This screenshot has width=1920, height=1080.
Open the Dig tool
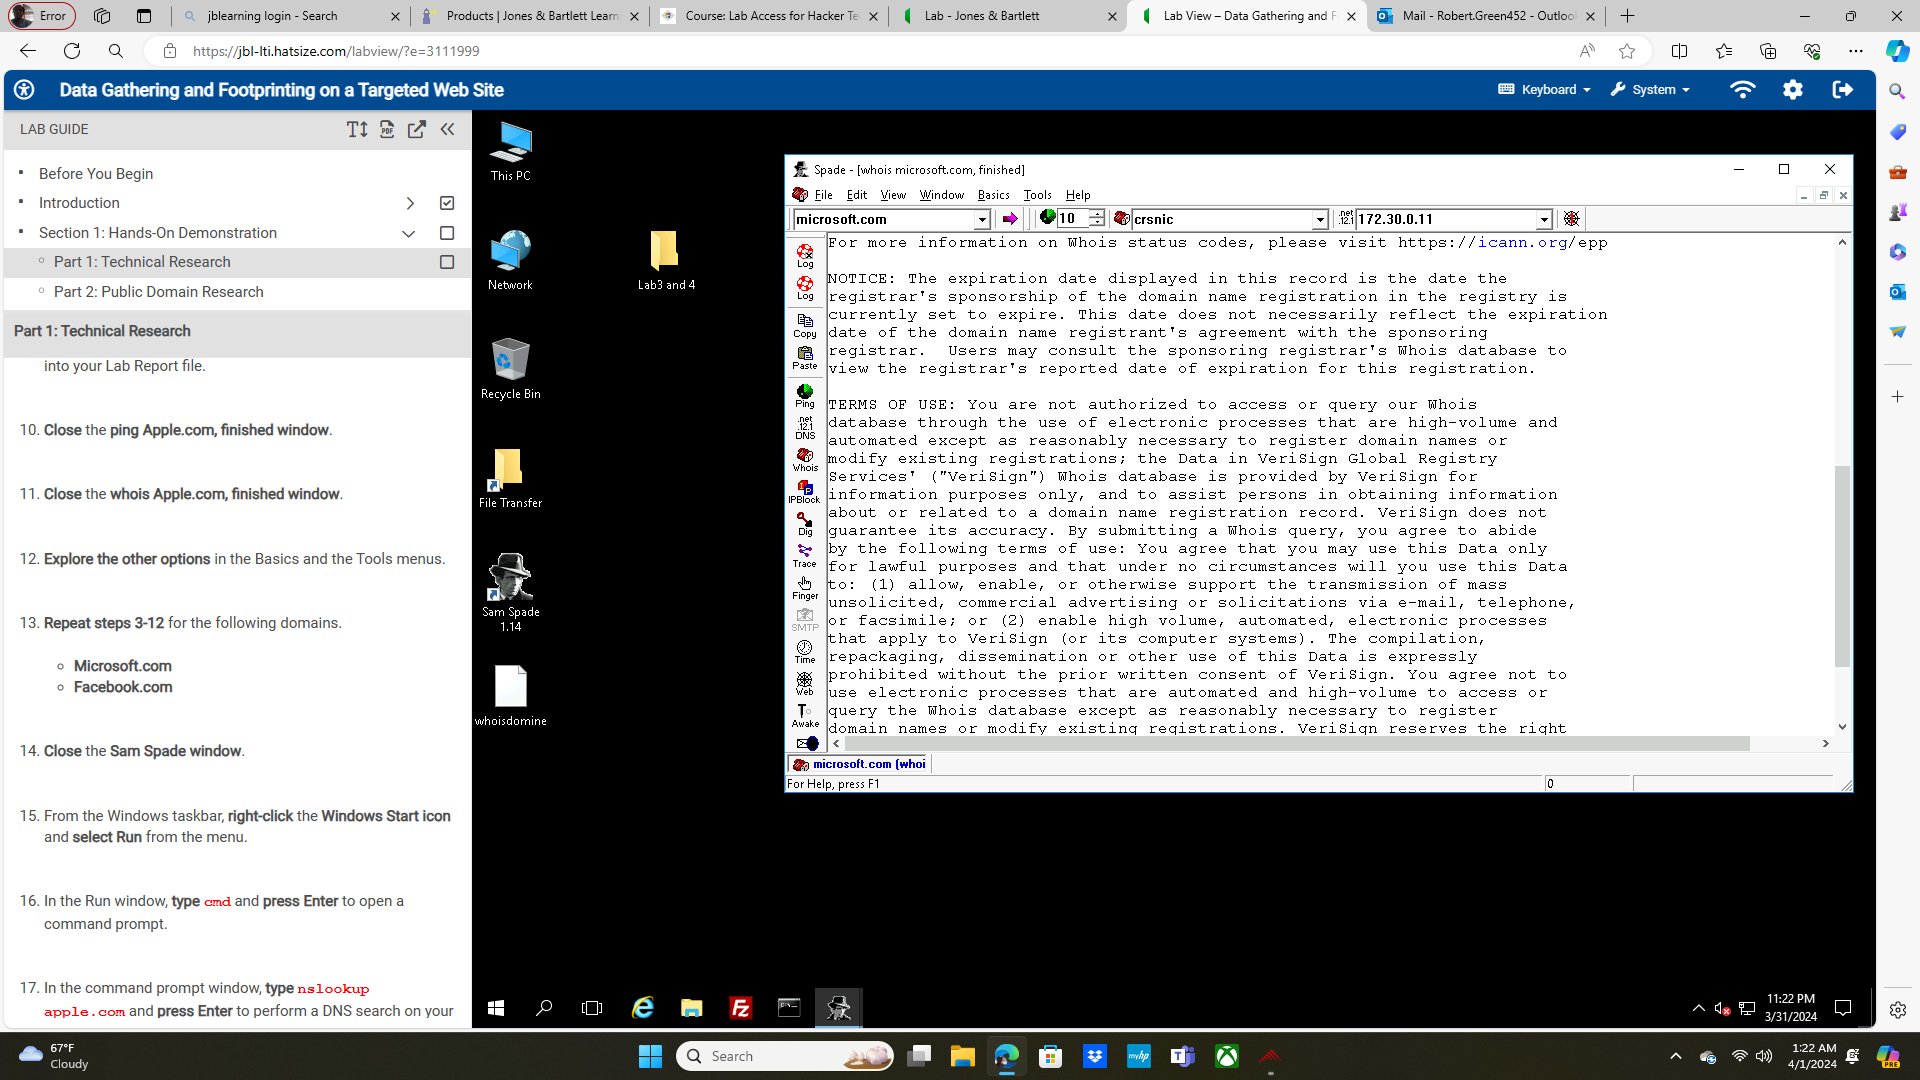click(804, 523)
